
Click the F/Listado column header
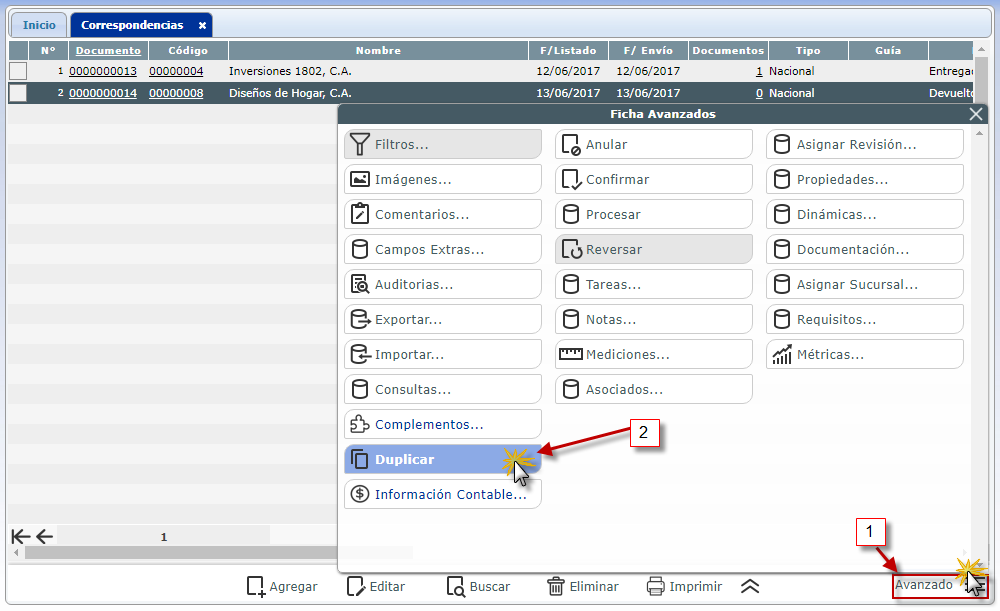click(x=568, y=50)
